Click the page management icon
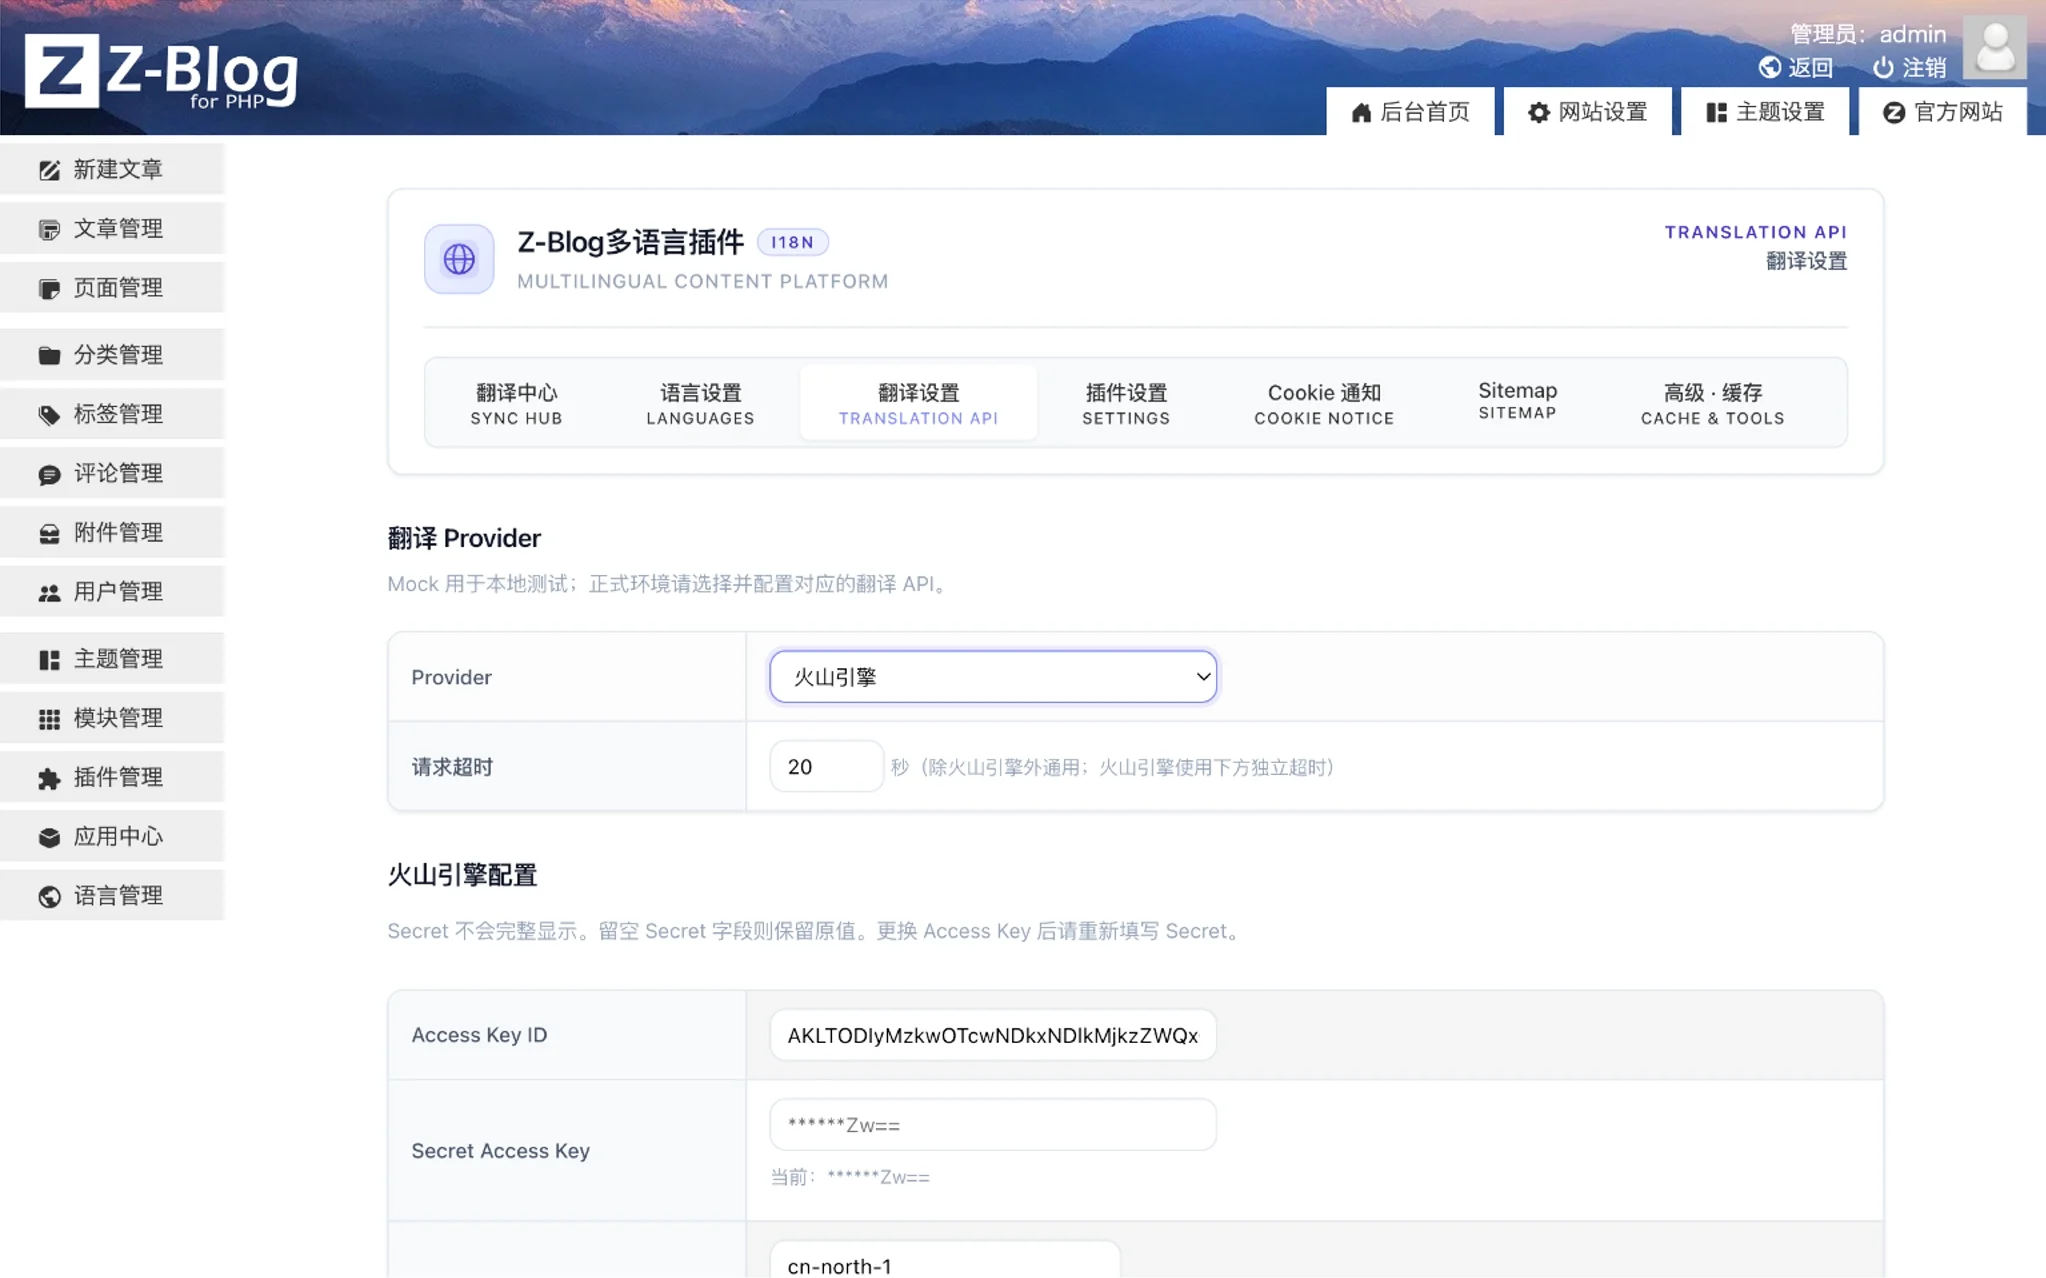This screenshot has height=1278, width=2046. point(49,289)
